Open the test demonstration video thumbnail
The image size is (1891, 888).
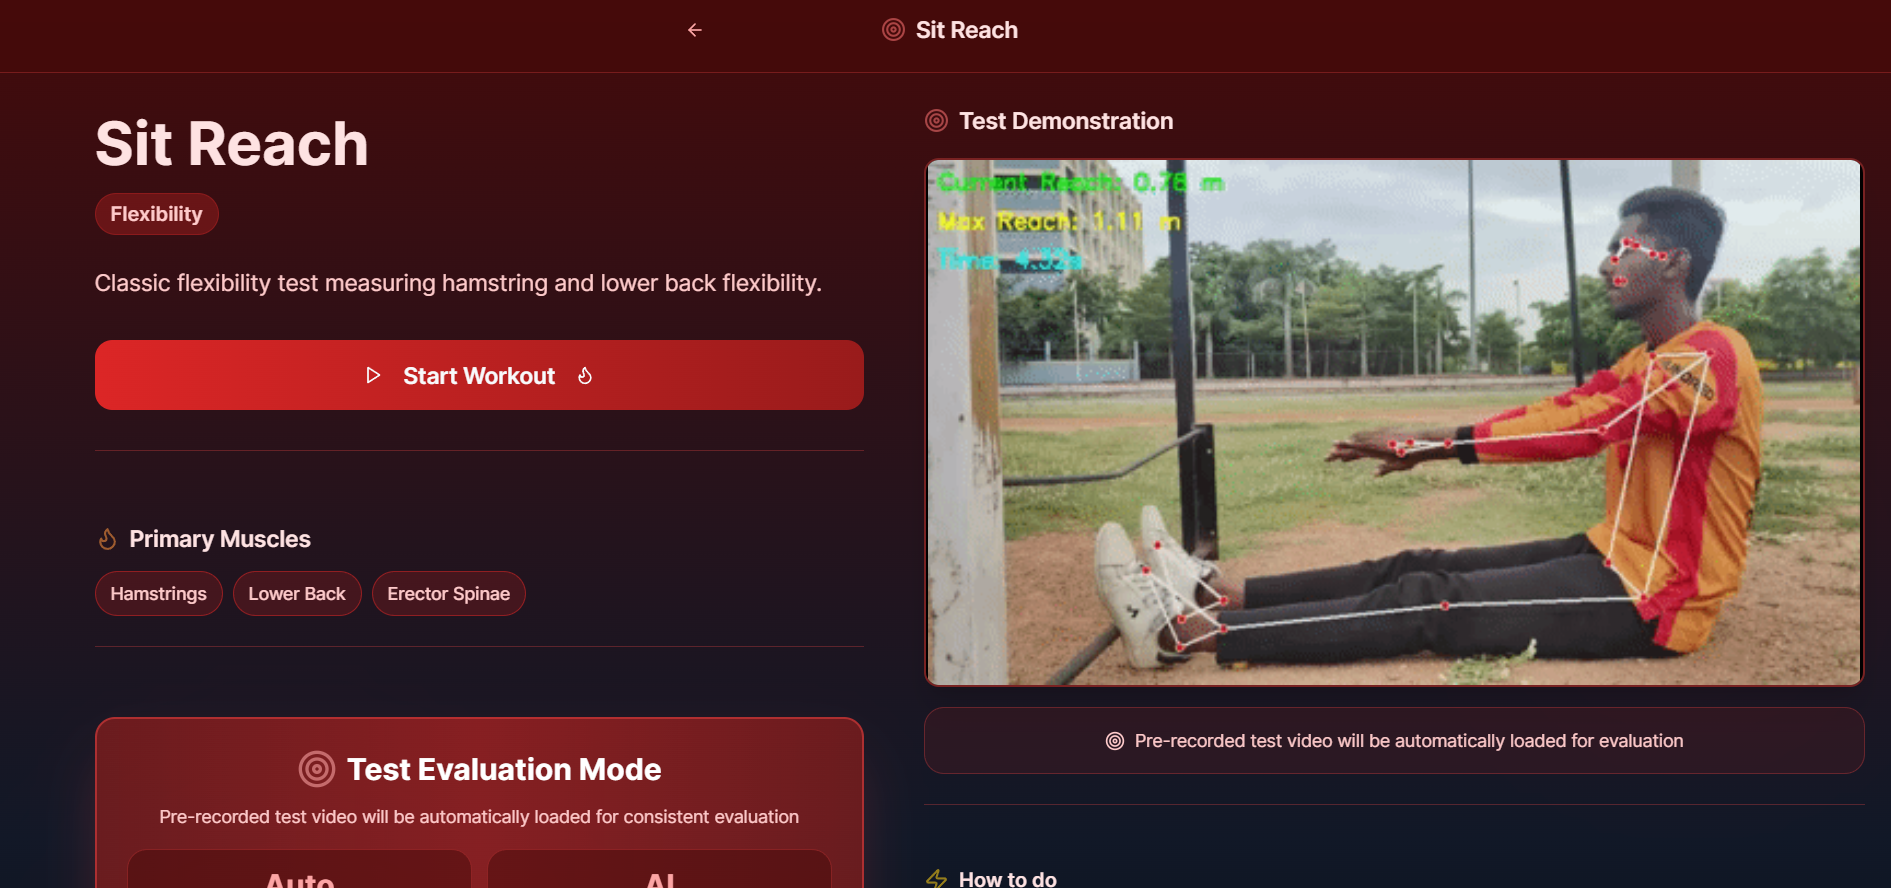click(x=1394, y=423)
